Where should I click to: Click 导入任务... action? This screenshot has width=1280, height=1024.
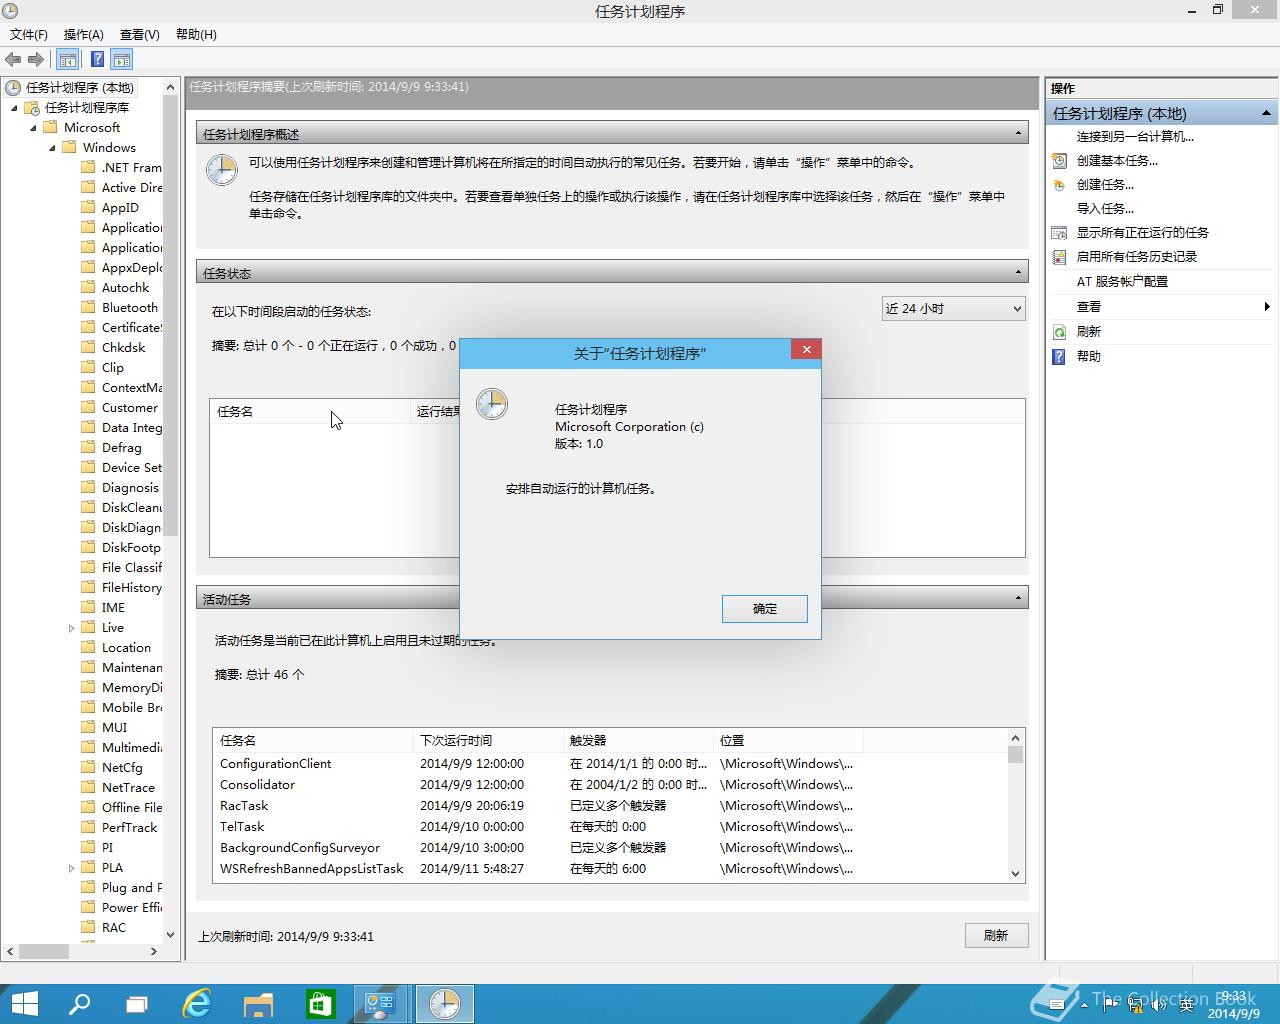(1105, 208)
